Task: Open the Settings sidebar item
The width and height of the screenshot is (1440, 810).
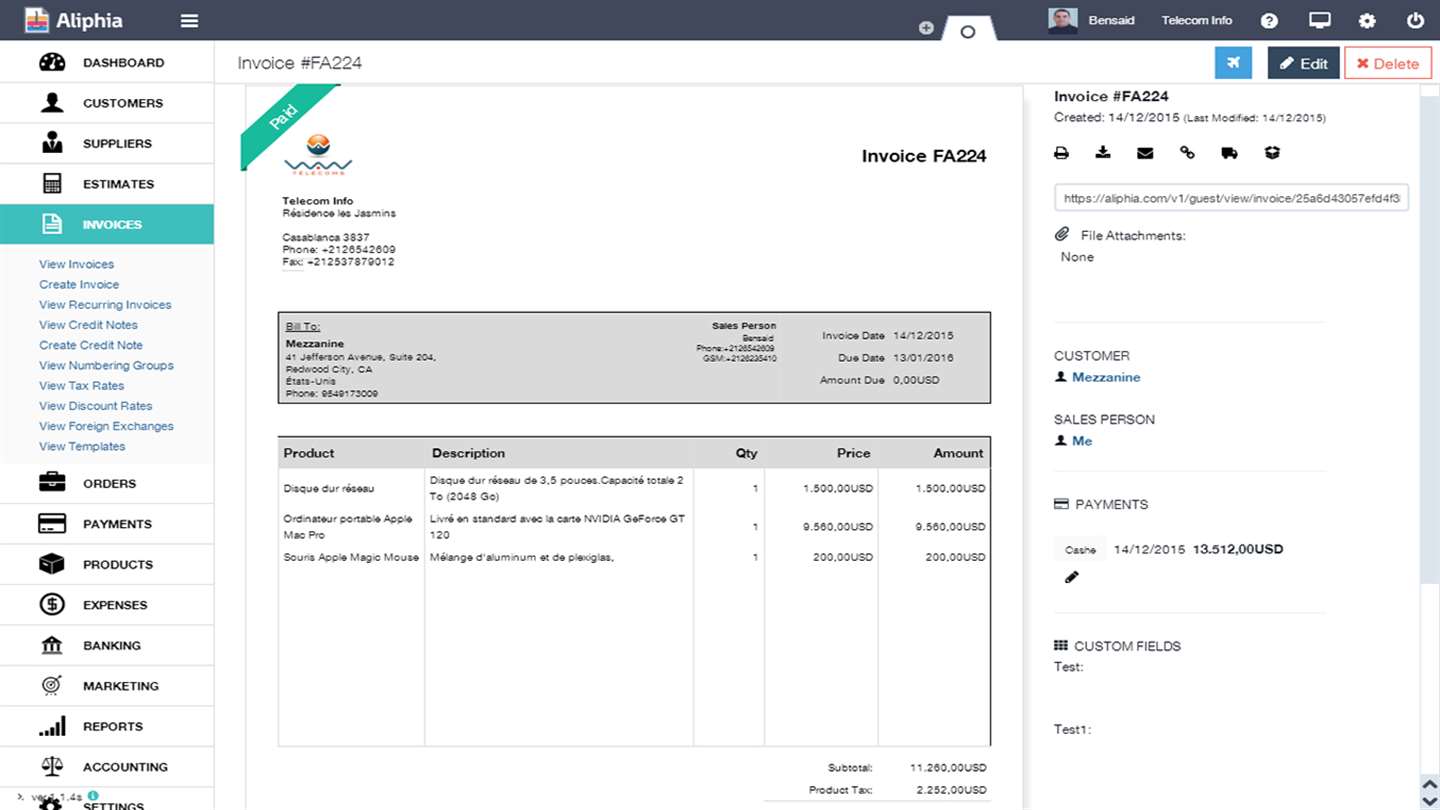Action: click(x=107, y=800)
